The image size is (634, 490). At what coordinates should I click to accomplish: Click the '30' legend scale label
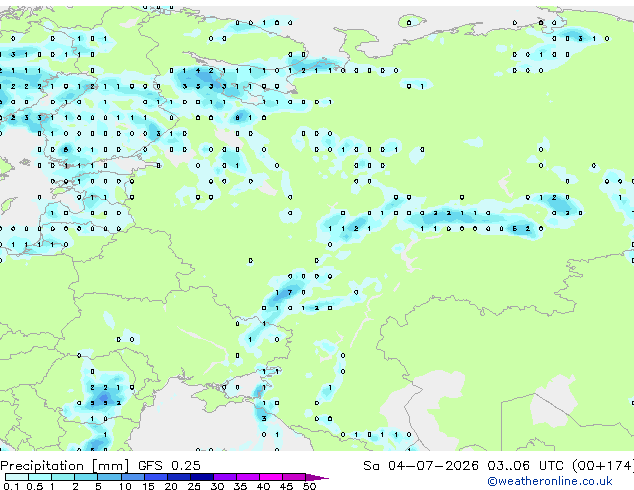(217, 486)
